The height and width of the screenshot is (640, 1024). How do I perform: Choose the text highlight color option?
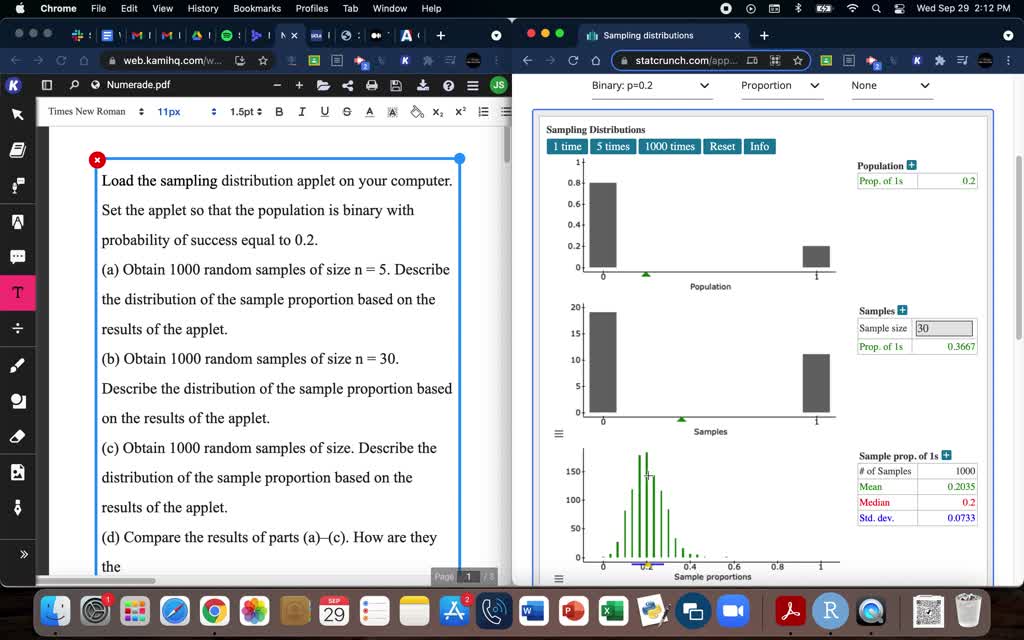click(392, 112)
